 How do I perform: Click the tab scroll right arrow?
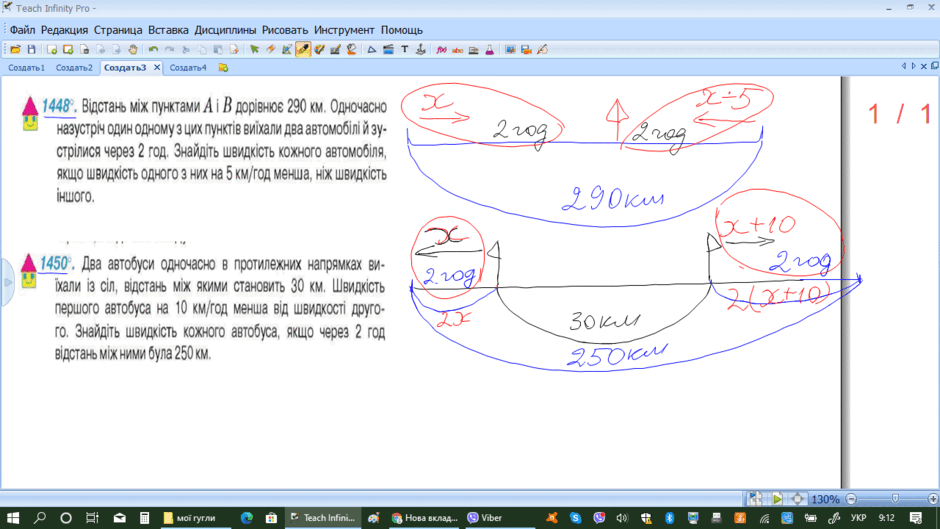(x=913, y=66)
